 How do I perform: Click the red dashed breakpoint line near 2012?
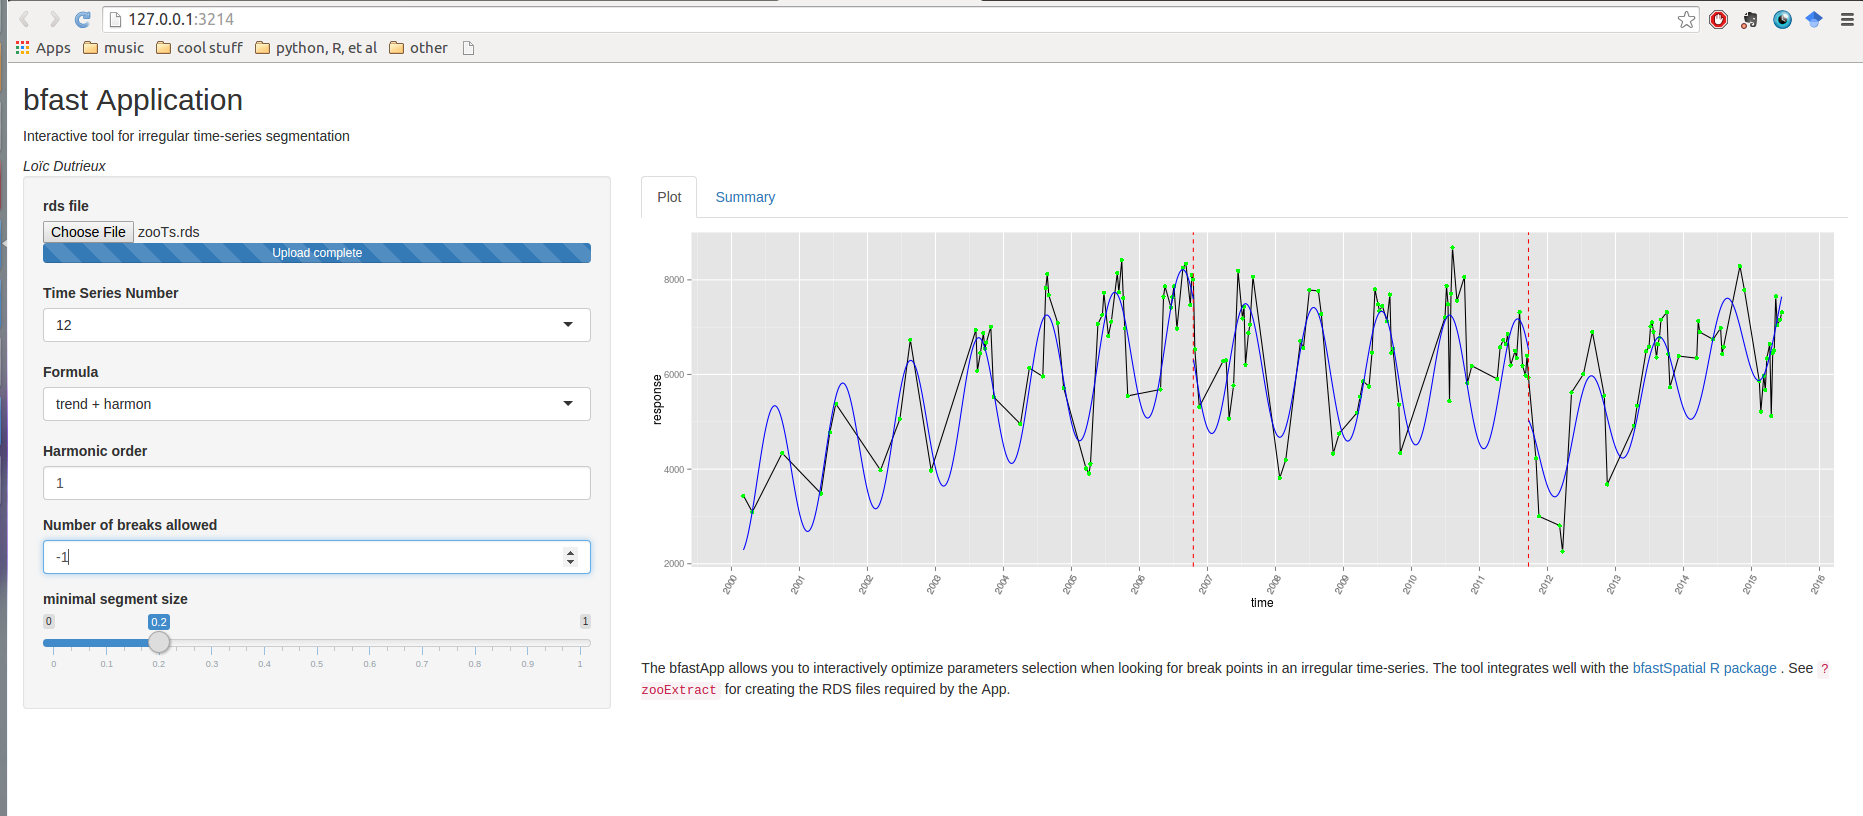(1528, 398)
